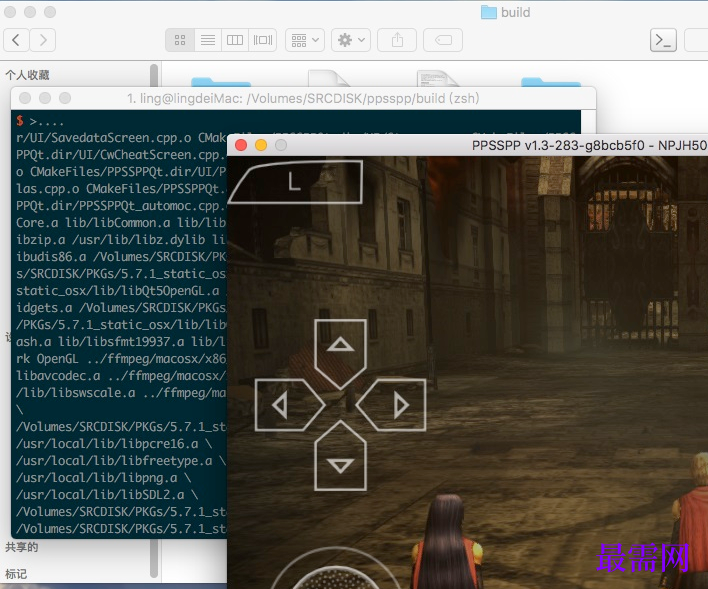This screenshot has height=589, width=708.
Task: Click the PPSSPP window title bar
Action: point(467,145)
